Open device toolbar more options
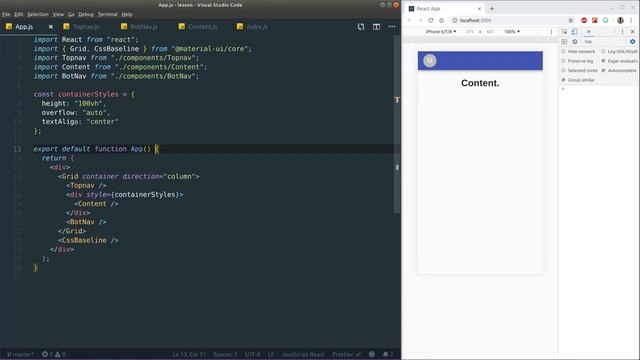The image size is (640, 360). point(551,31)
